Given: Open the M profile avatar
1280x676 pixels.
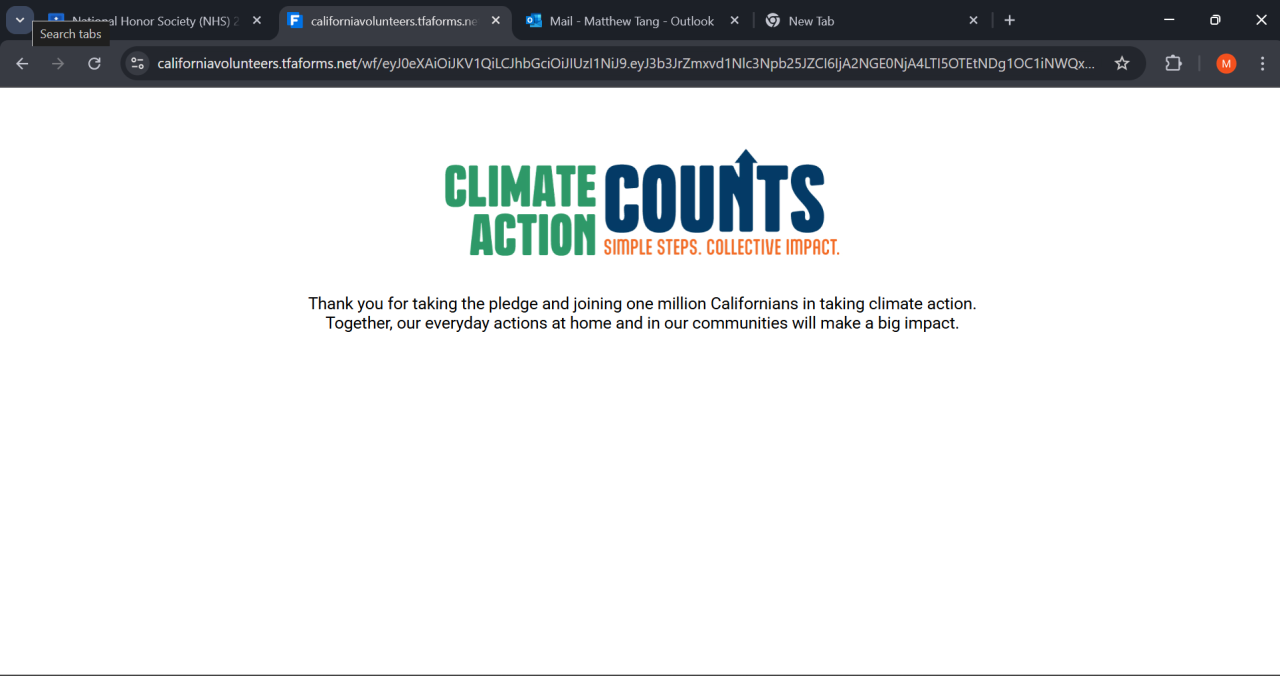Looking at the screenshot, I should pos(1226,63).
